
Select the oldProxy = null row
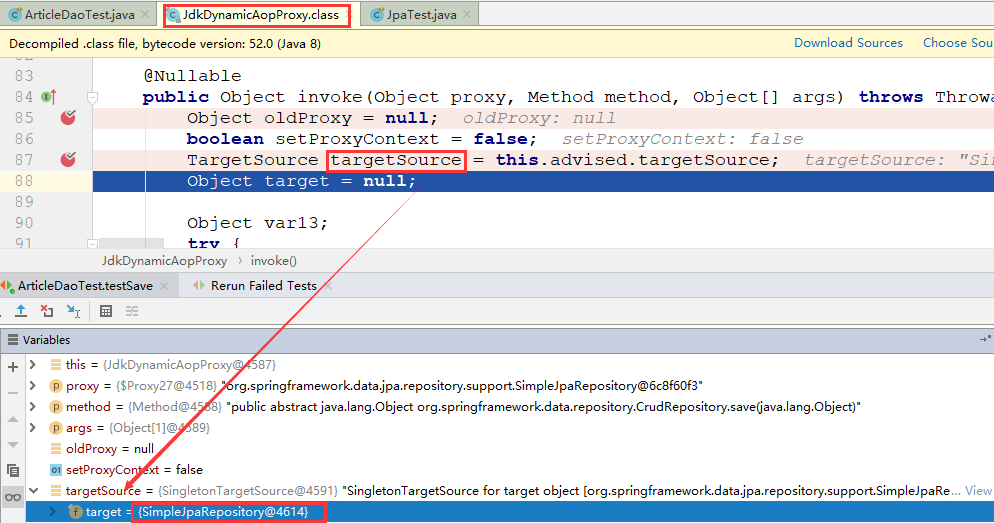[x=510, y=448]
